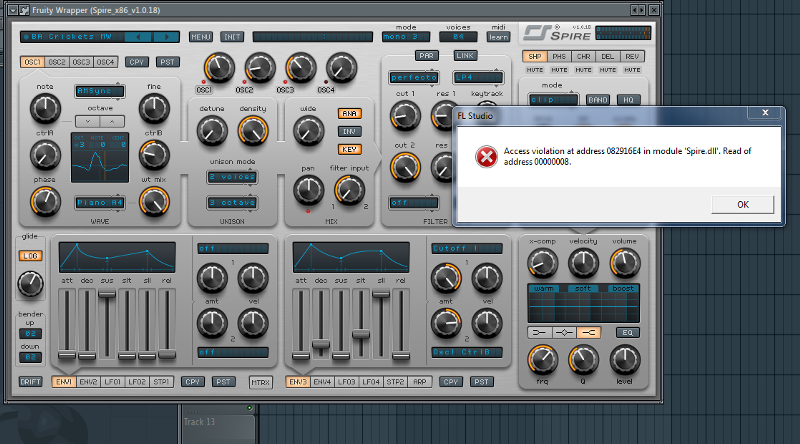Click the midi learn button
The width and height of the screenshot is (800, 444).
[x=498, y=37]
